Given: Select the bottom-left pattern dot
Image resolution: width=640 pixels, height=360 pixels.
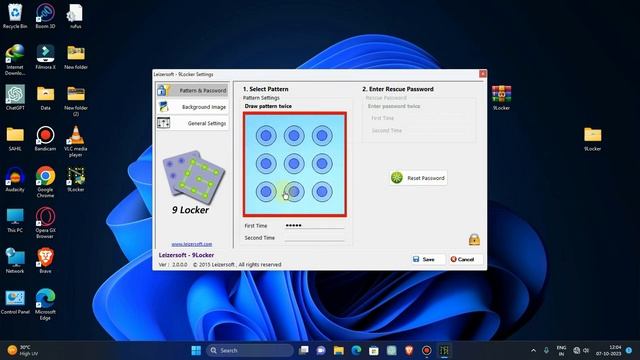Looking at the screenshot, I should point(266,191).
